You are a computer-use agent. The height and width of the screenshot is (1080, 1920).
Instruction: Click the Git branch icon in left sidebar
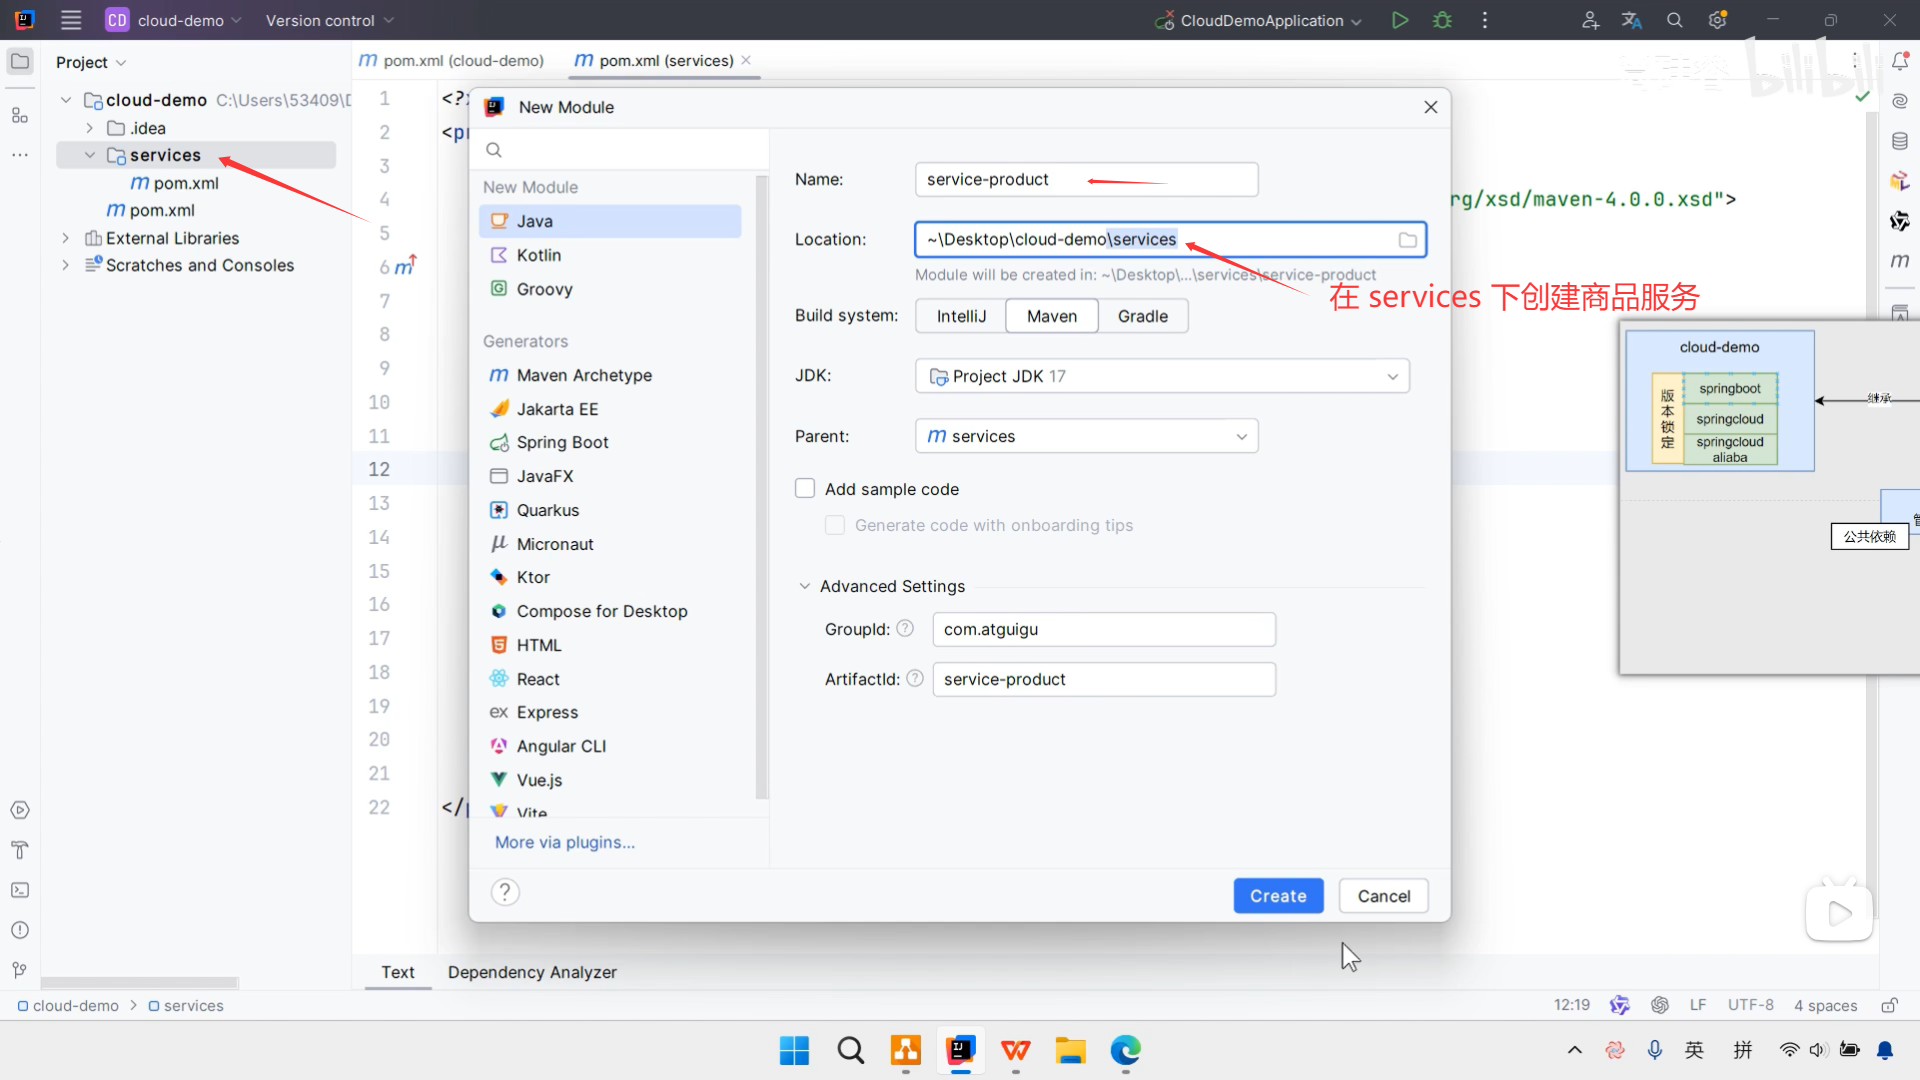20,970
